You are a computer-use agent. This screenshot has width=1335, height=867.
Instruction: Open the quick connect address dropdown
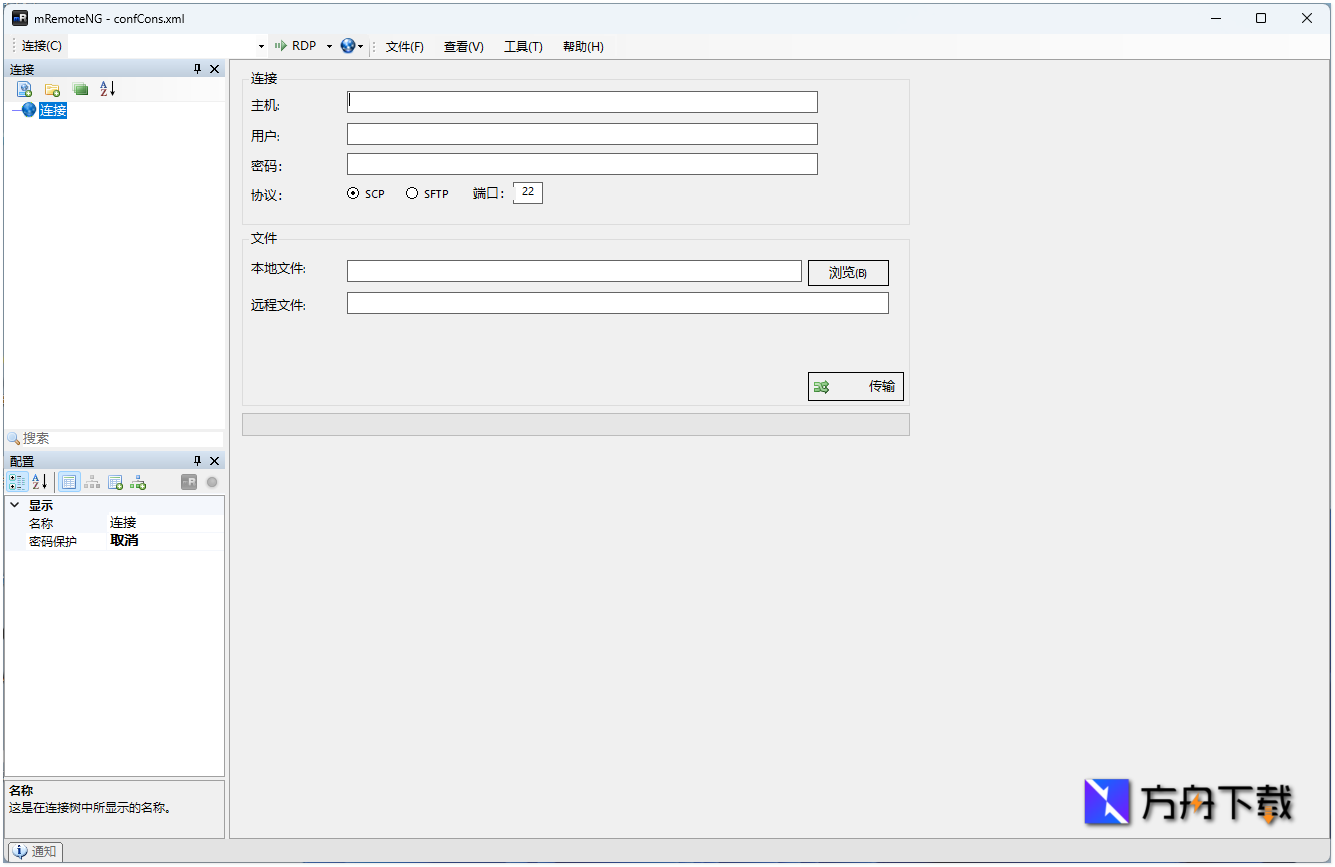tap(262, 46)
